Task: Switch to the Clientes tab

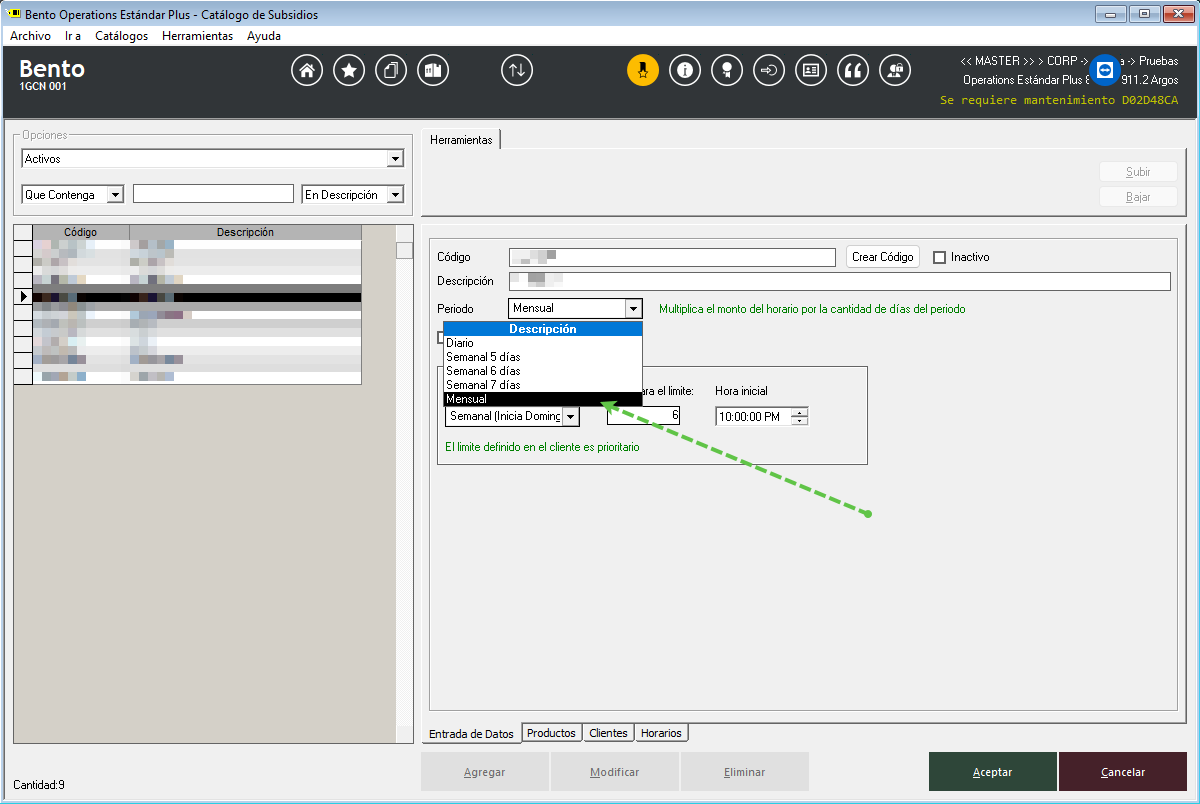Action: tap(608, 733)
